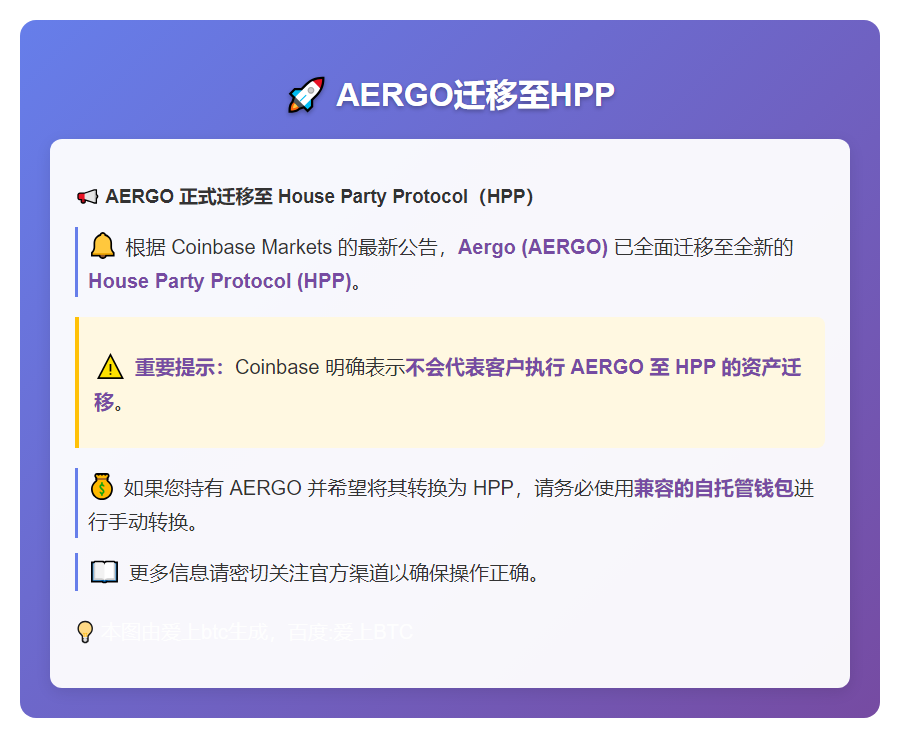Click the yellow left border of the warning box
Image resolution: width=900 pixels, height=739 pixels.
(77, 382)
